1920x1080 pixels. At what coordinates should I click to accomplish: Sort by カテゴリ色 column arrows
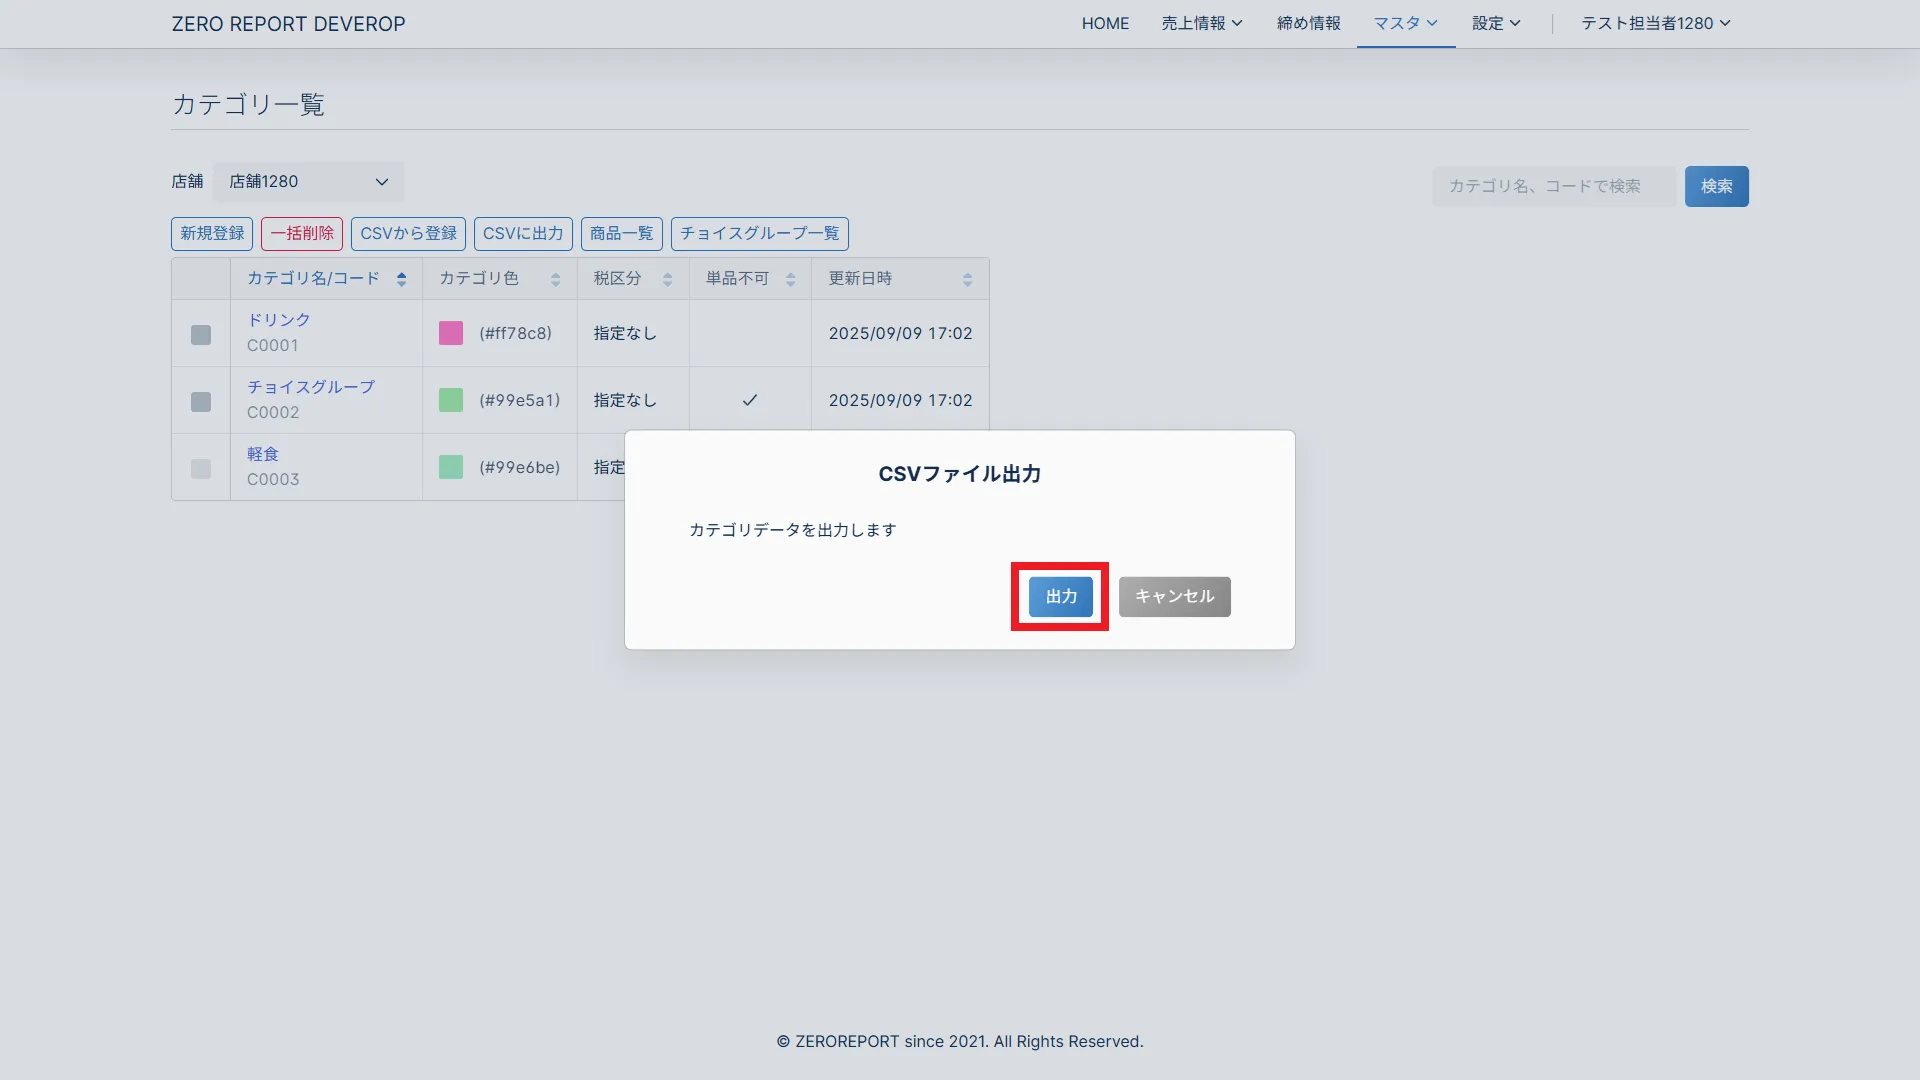click(555, 280)
